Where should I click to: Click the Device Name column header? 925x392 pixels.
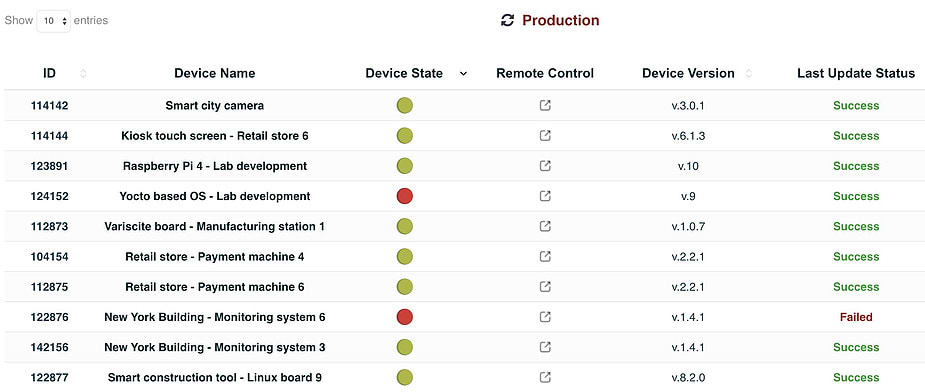pos(215,73)
